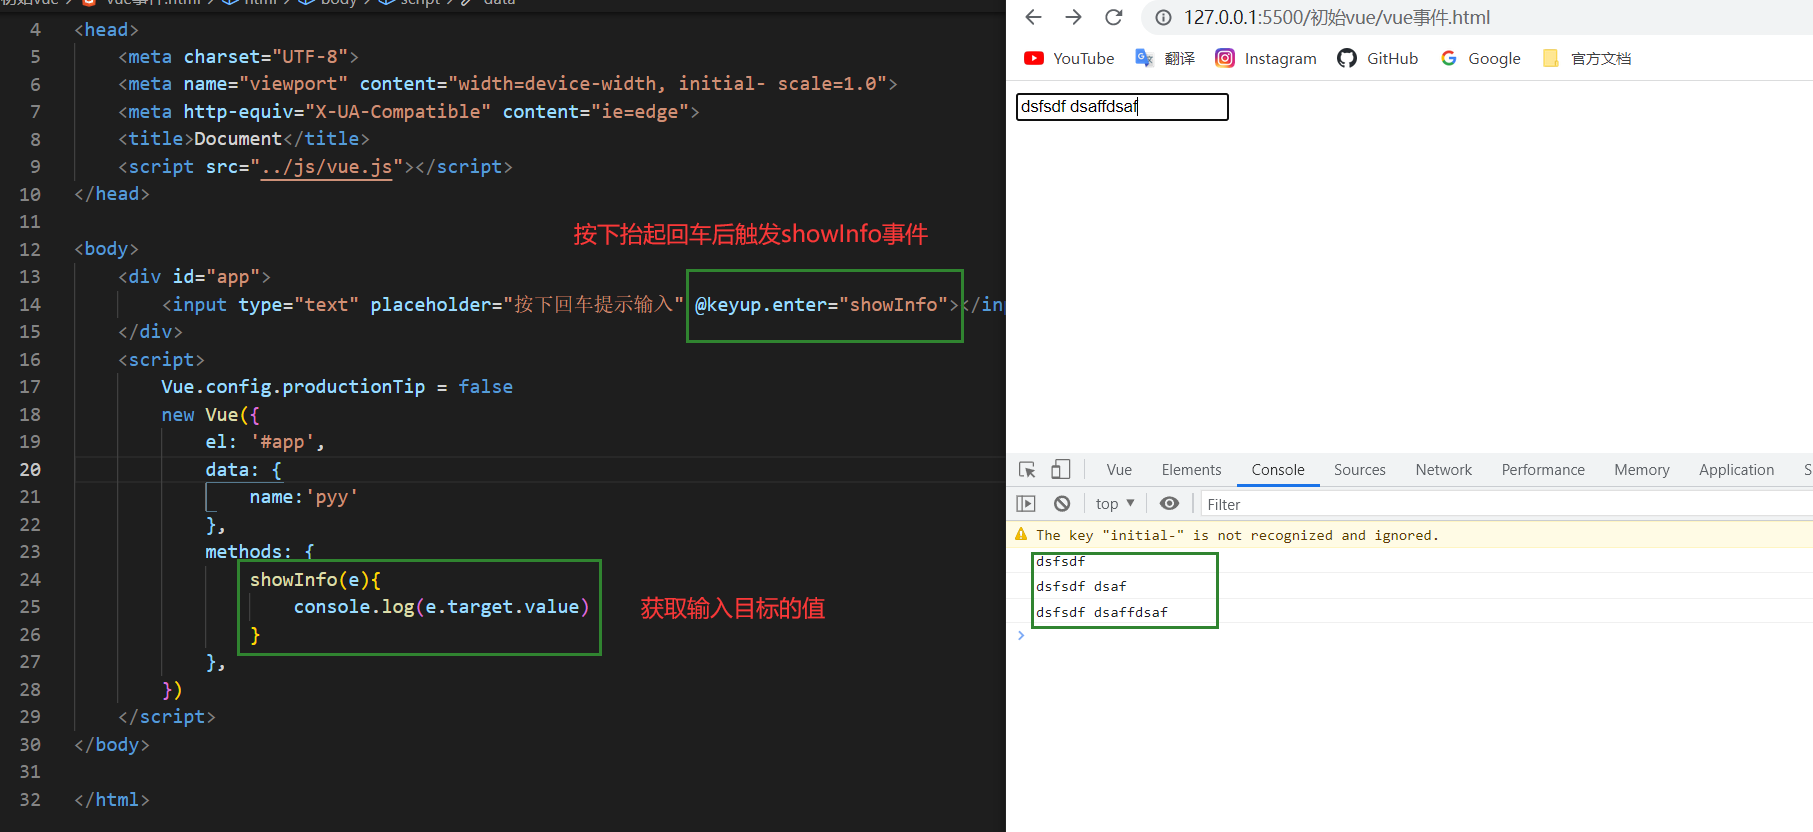This screenshot has width=1813, height=832.
Task: Open the Network tab
Action: click(1443, 470)
